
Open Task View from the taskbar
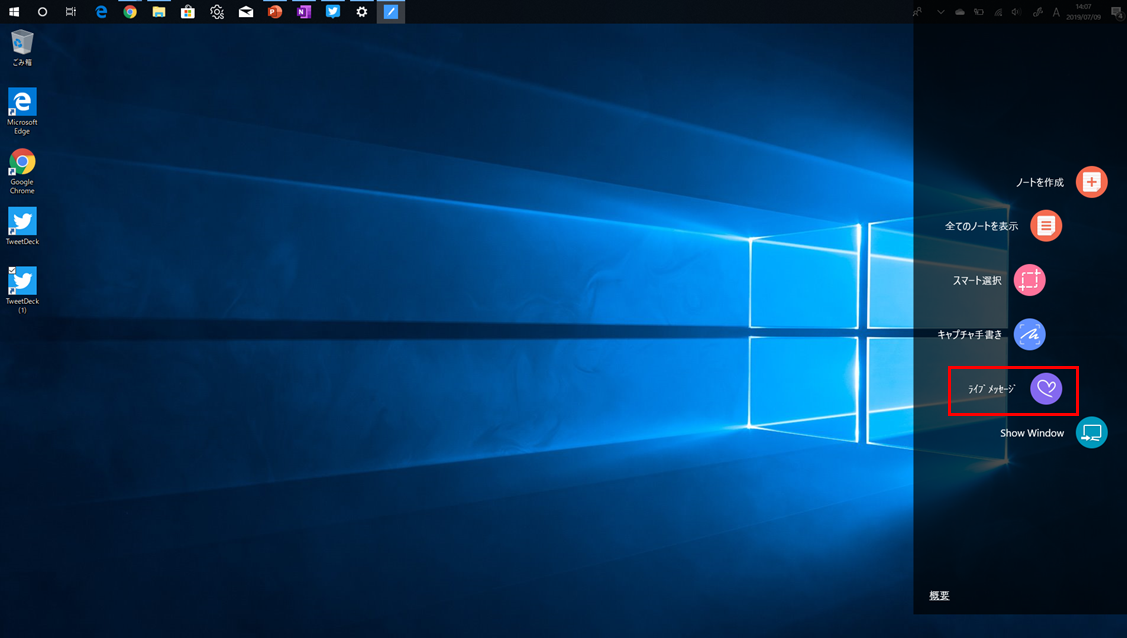click(x=71, y=11)
